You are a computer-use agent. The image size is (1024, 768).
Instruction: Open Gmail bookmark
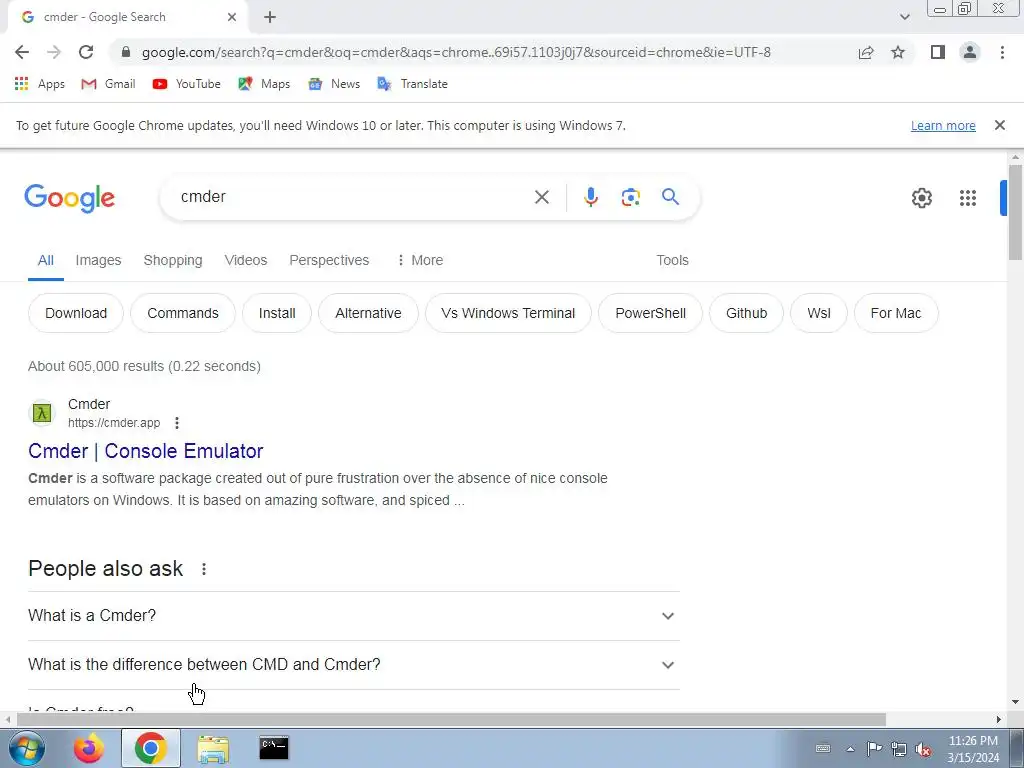(108, 84)
